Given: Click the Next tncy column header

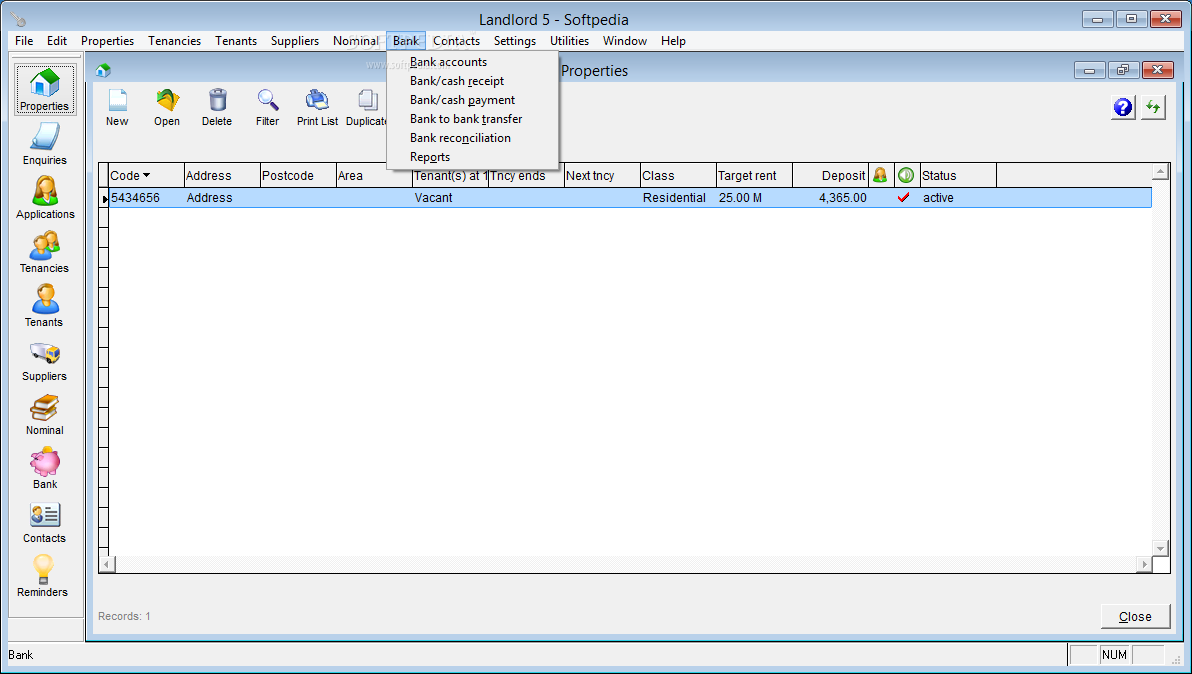Looking at the screenshot, I should 602,176.
